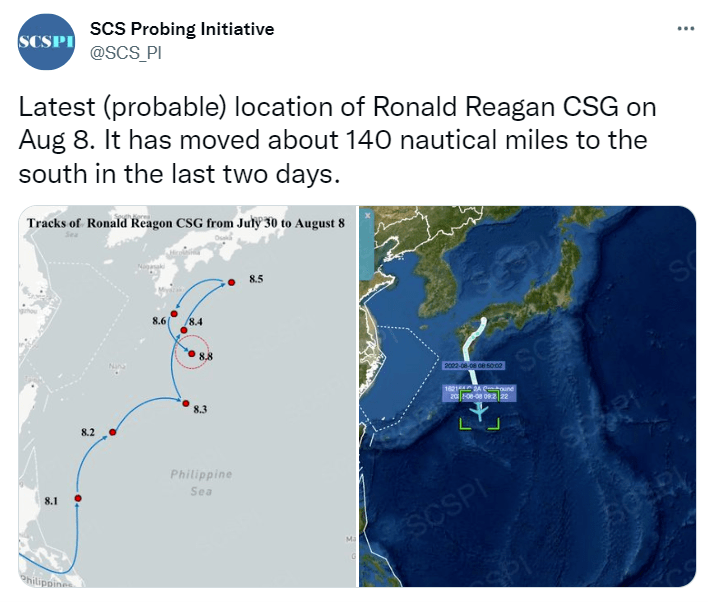This screenshot has height=602, width=708.
Task: Click the red dot labeled 8.3
Action: click(x=186, y=403)
